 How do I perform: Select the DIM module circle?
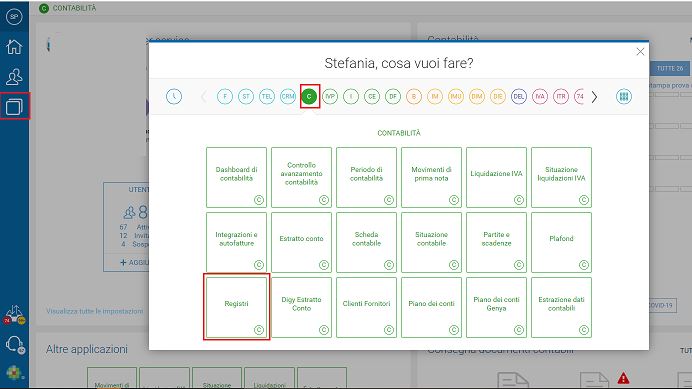pos(477,96)
